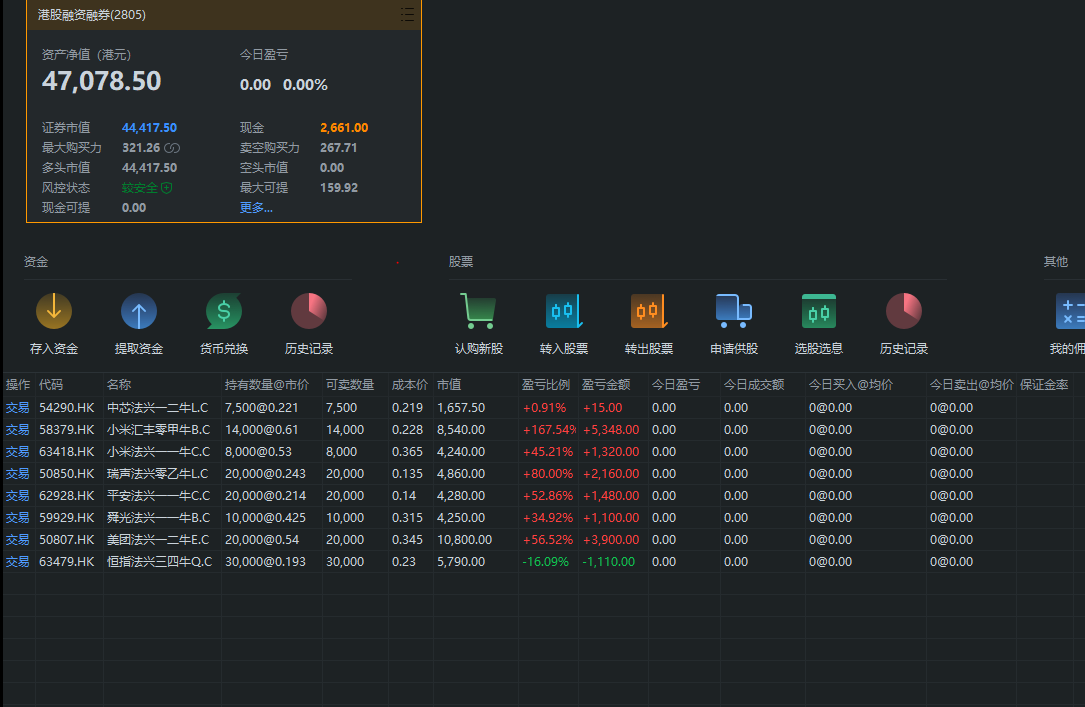Sort by the 成本价 column header
1085x707 pixels.
pyautogui.click(x=411, y=385)
